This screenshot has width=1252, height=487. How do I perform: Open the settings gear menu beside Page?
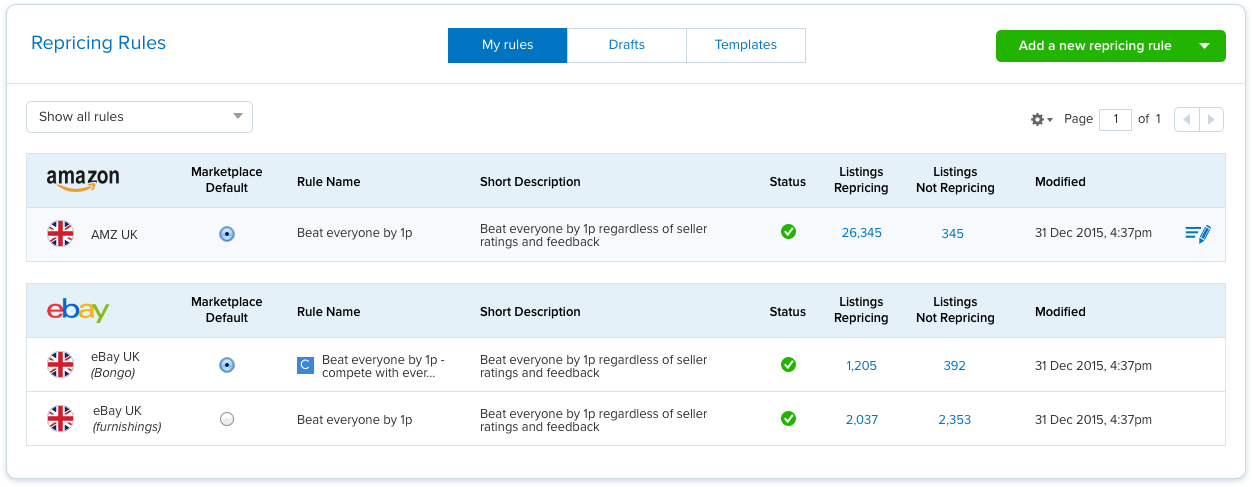point(1041,119)
